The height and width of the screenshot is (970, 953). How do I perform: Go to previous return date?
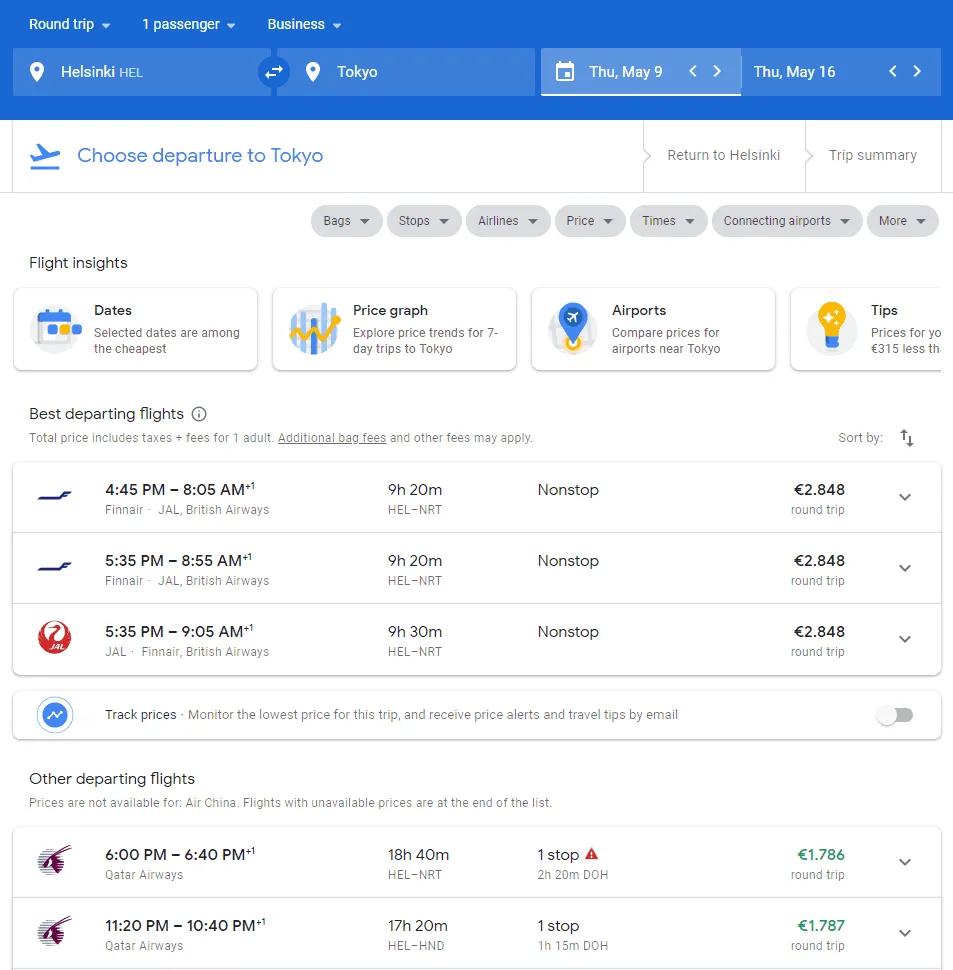coord(893,72)
